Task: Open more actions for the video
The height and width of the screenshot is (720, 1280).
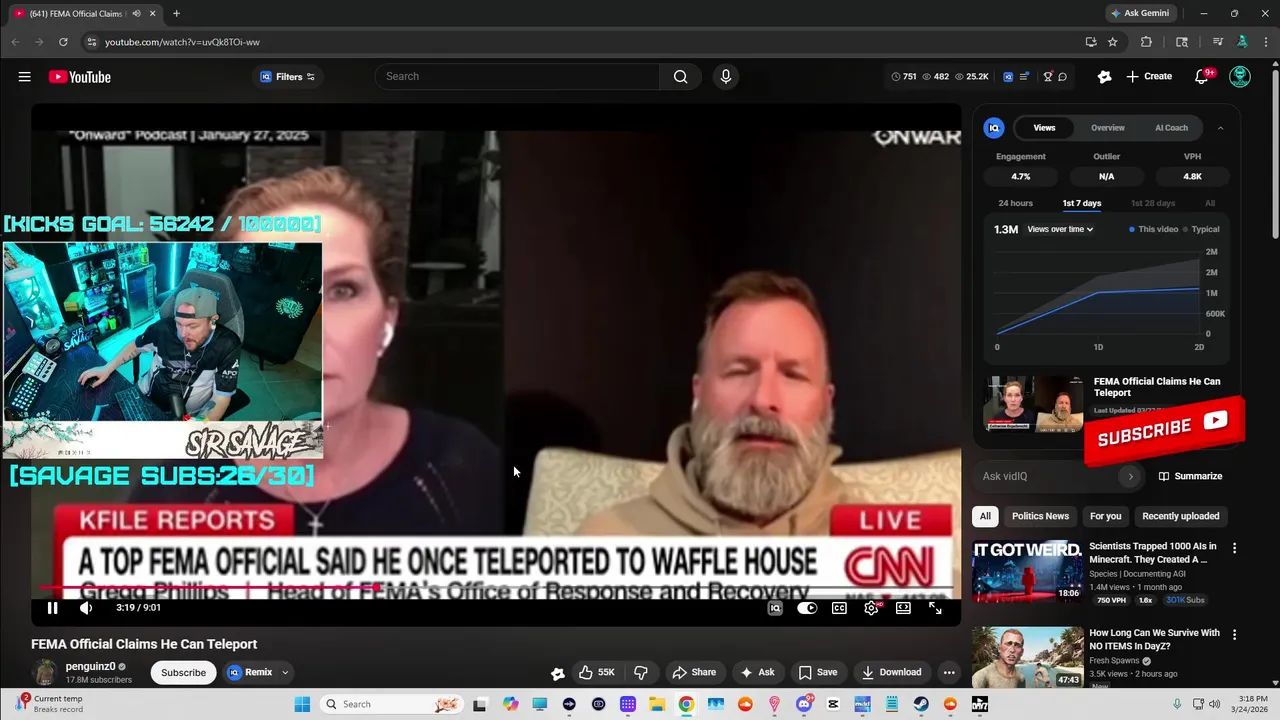Action: (949, 672)
